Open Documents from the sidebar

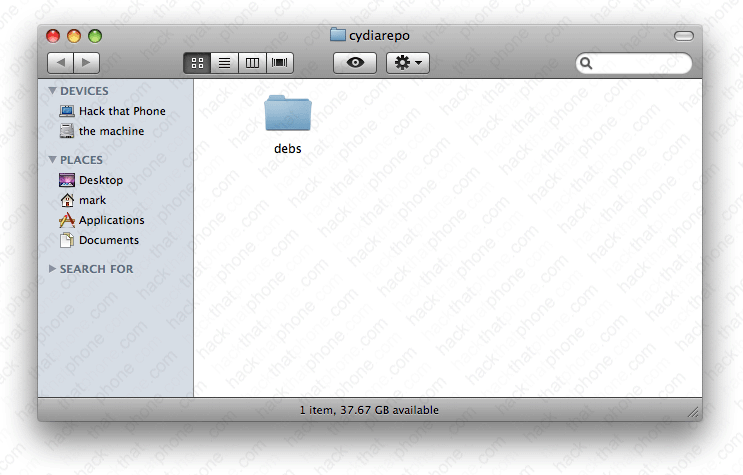[x=108, y=240]
